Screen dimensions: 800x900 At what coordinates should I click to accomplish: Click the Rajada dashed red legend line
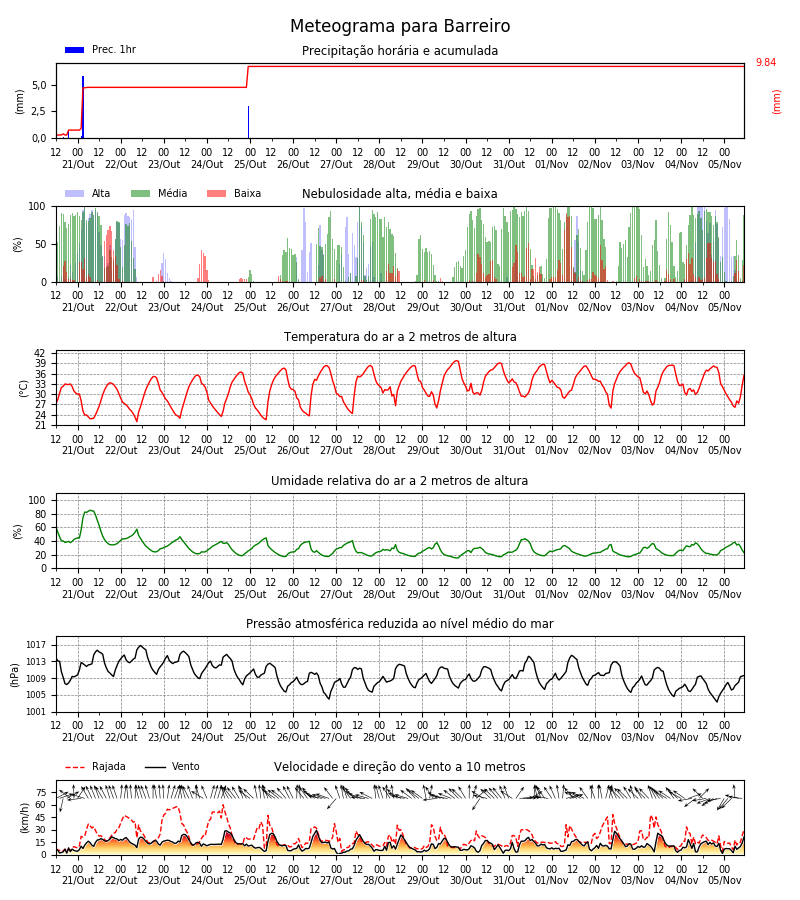point(75,767)
